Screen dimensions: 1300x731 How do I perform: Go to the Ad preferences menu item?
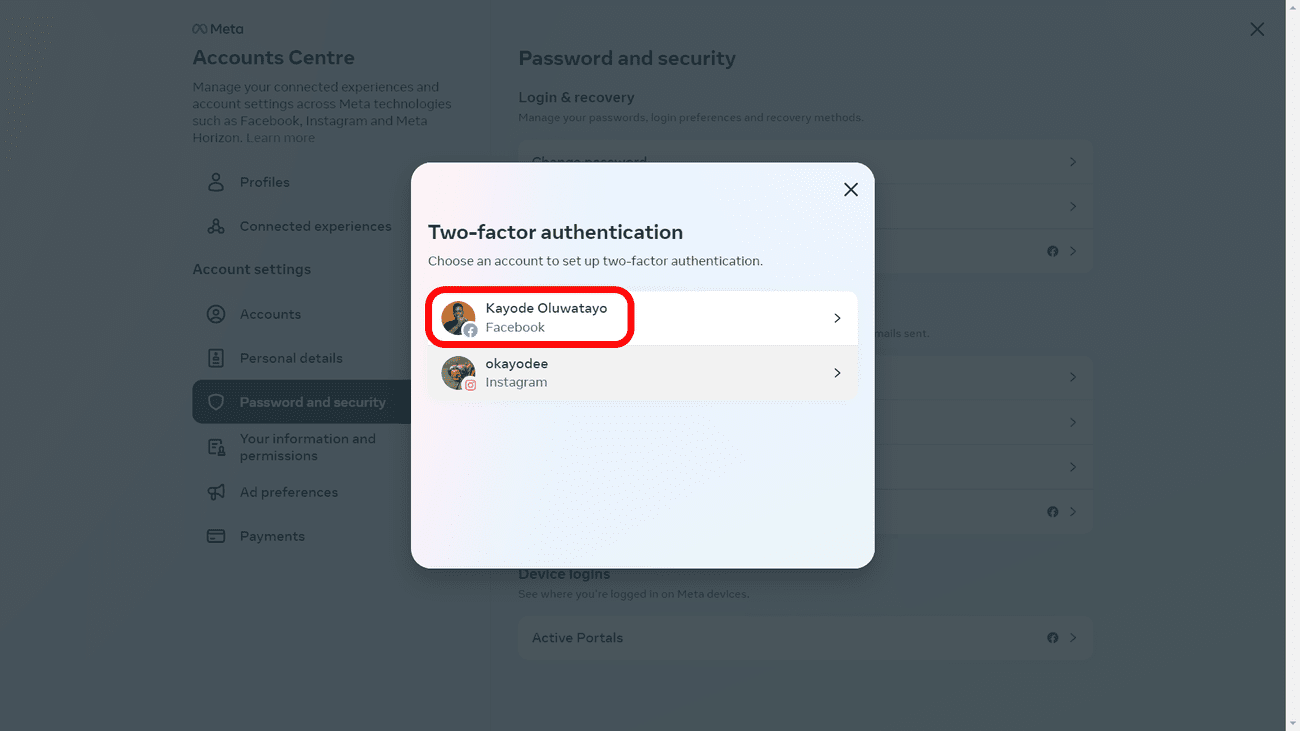coord(289,492)
